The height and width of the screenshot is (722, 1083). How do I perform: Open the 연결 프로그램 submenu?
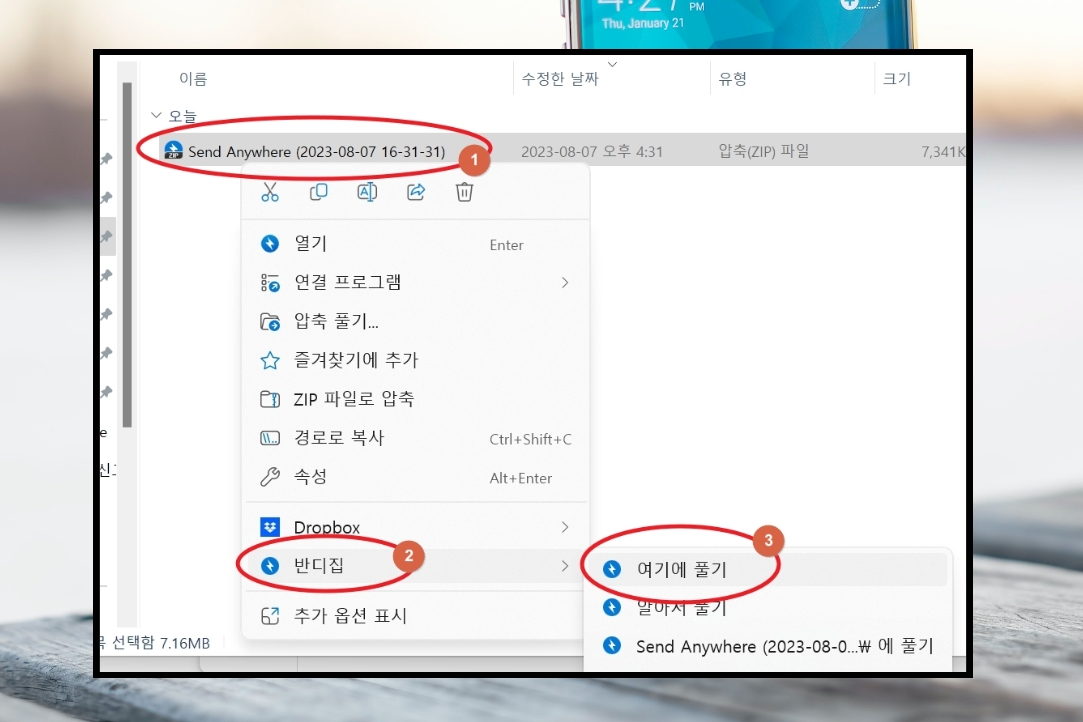click(416, 283)
